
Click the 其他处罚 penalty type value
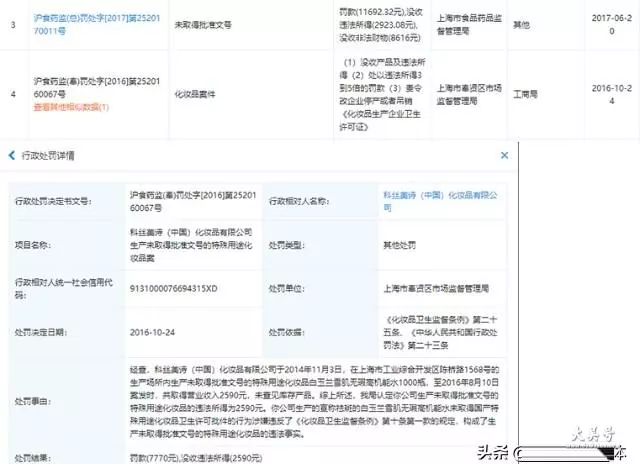tap(399, 245)
